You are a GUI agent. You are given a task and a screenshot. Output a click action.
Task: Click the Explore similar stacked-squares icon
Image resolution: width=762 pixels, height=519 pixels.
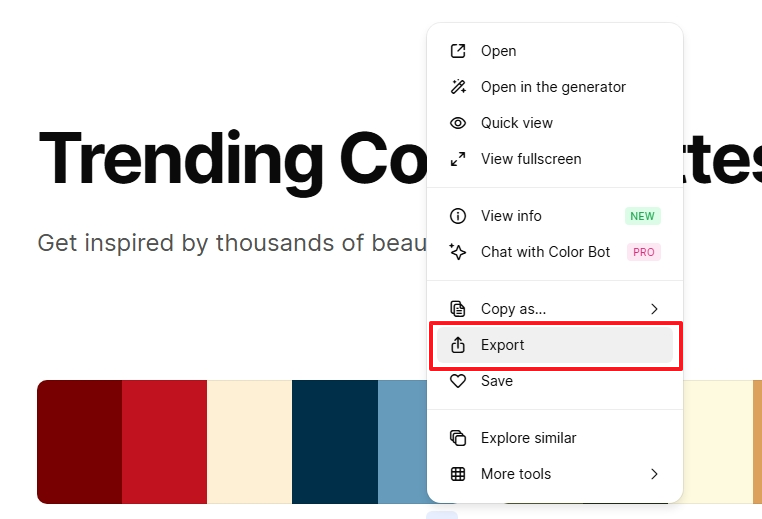(458, 438)
